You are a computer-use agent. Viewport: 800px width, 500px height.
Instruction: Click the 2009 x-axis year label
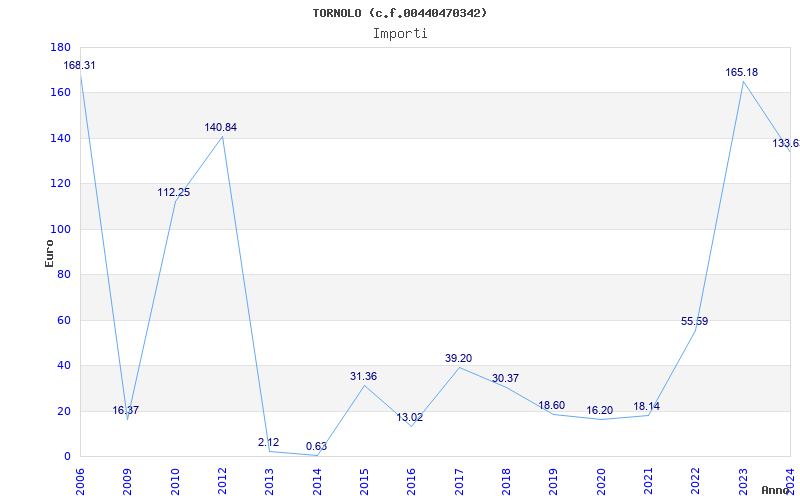click(128, 482)
